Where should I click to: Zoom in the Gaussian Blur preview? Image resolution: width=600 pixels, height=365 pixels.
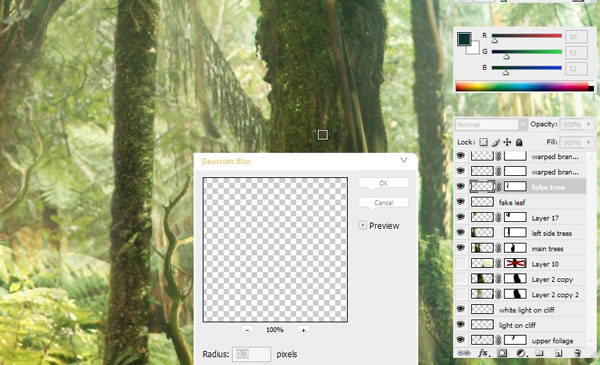tap(303, 330)
